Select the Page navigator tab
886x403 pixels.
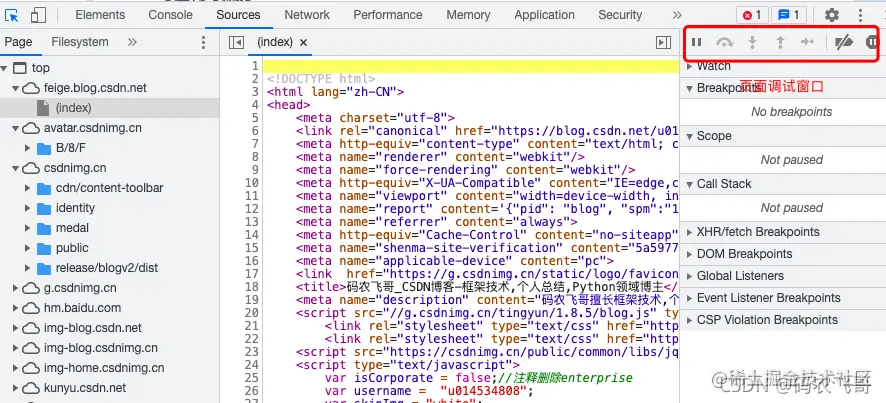pos(18,42)
